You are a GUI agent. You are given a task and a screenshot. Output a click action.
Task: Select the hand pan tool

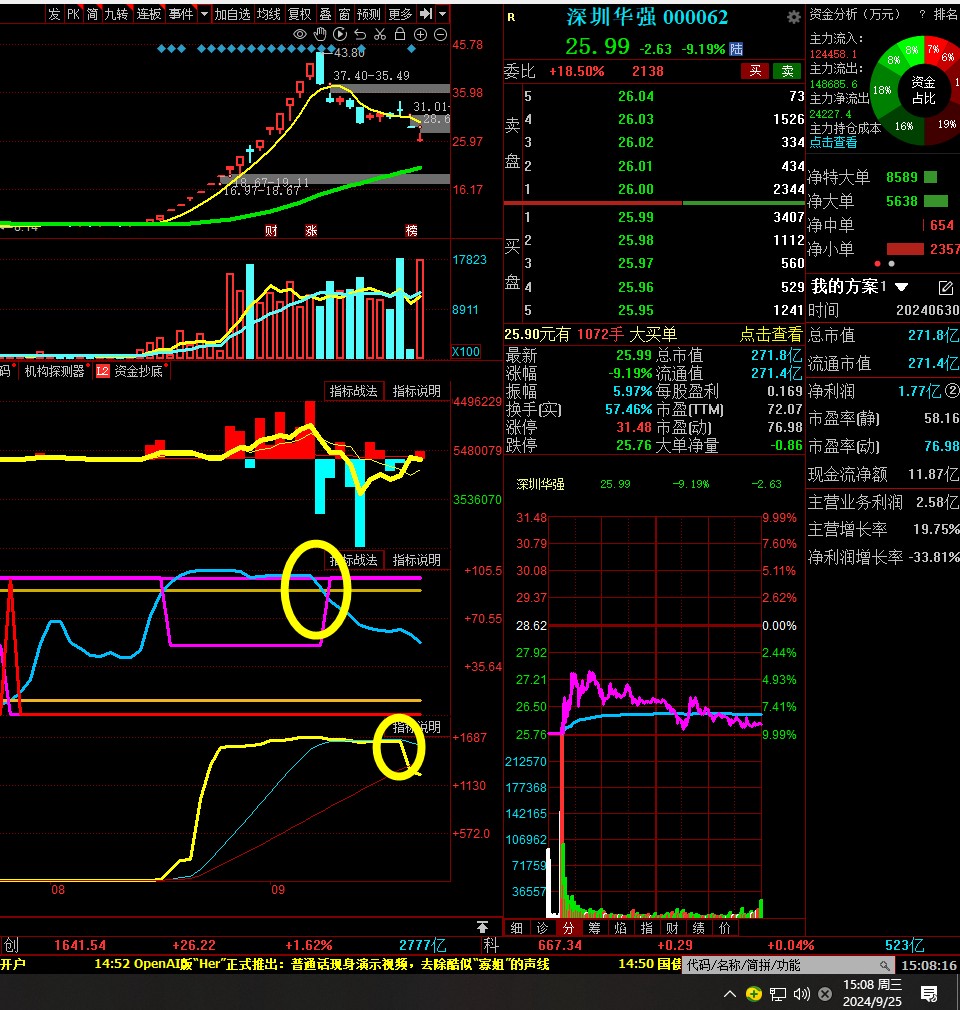pyautogui.click(x=320, y=34)
